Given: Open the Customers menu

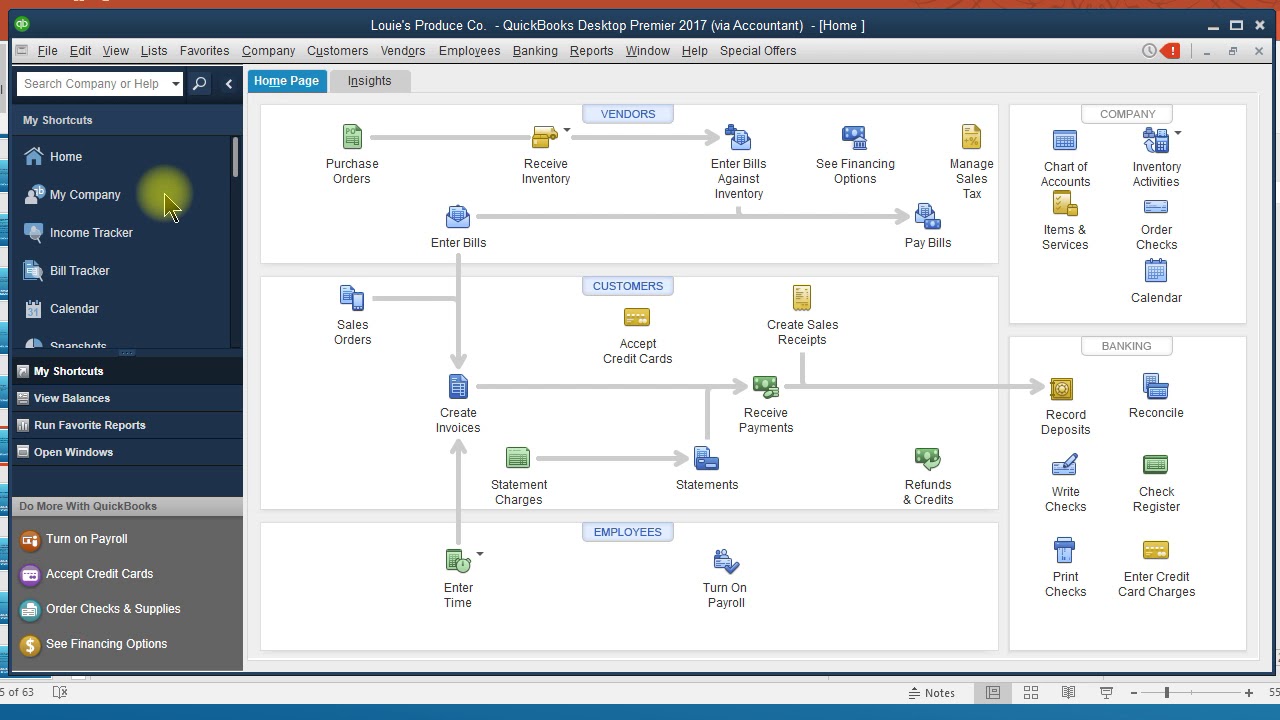Looking at the screenshot, I should coord(337,51).
